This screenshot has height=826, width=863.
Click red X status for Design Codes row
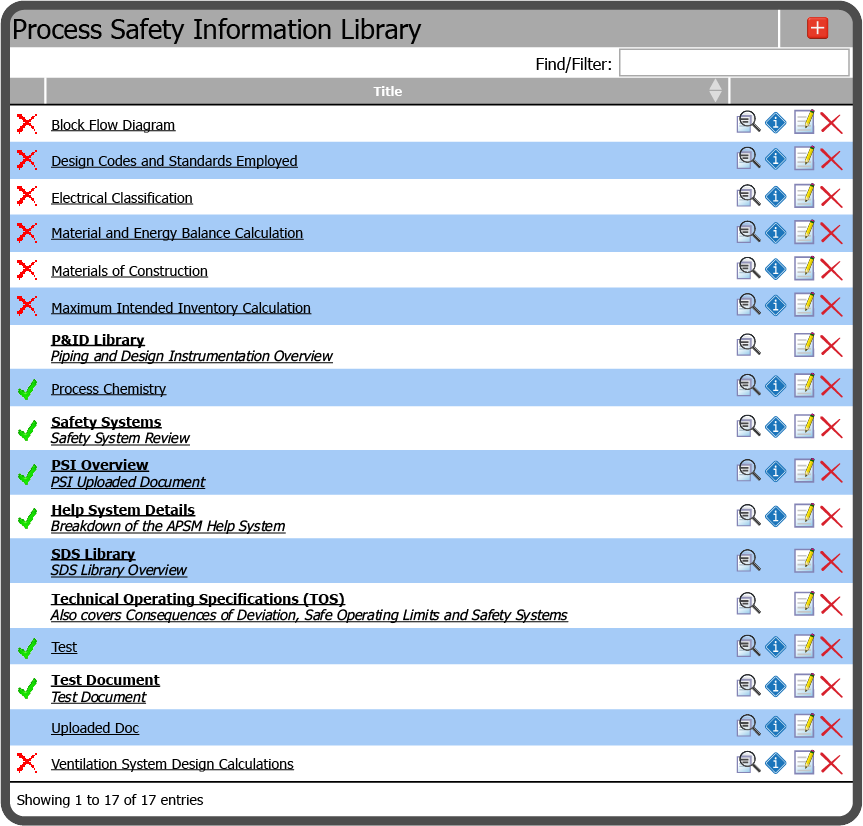tap(27, 160)
